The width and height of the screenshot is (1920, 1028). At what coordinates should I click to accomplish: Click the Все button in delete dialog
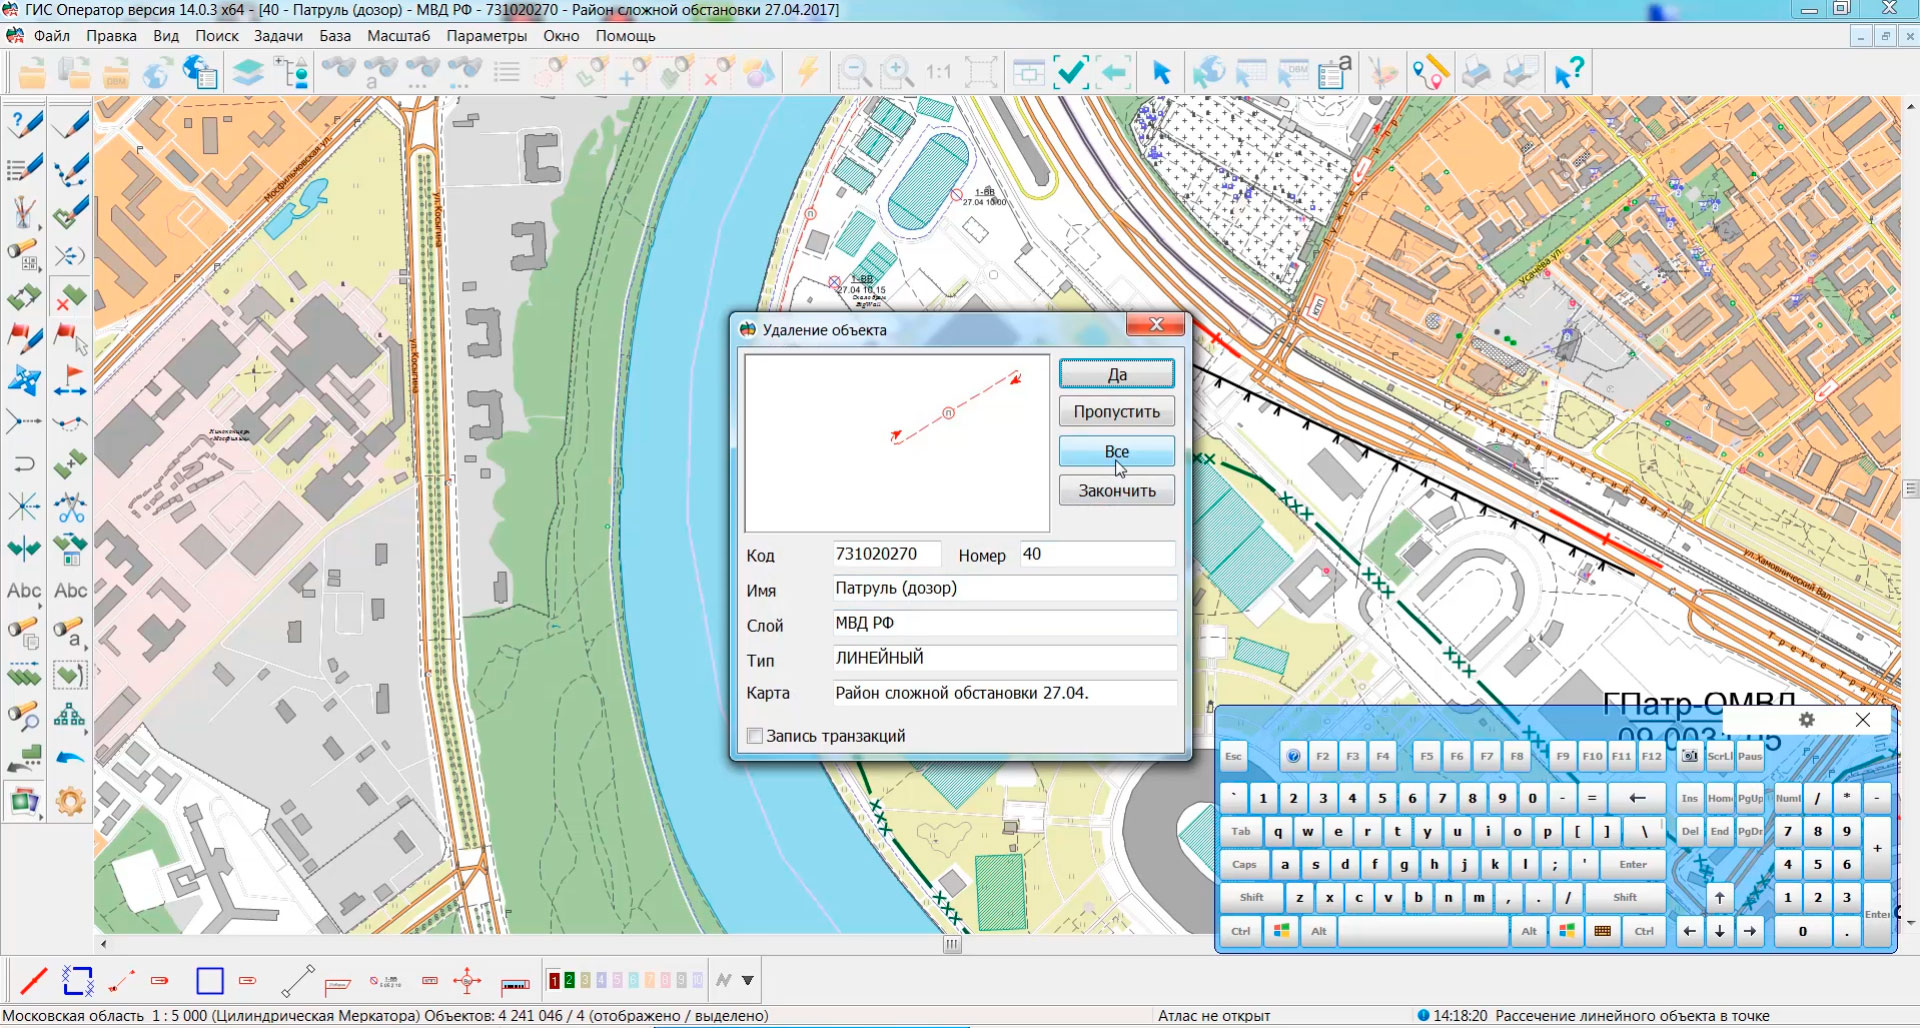pyautogui.click(x=1116, y=452)
